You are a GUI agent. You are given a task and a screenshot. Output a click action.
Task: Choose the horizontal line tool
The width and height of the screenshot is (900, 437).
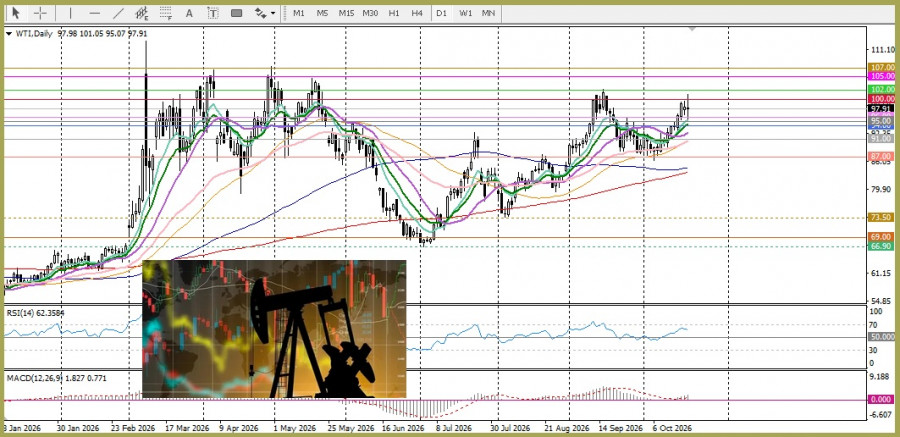tap(95, 13)
